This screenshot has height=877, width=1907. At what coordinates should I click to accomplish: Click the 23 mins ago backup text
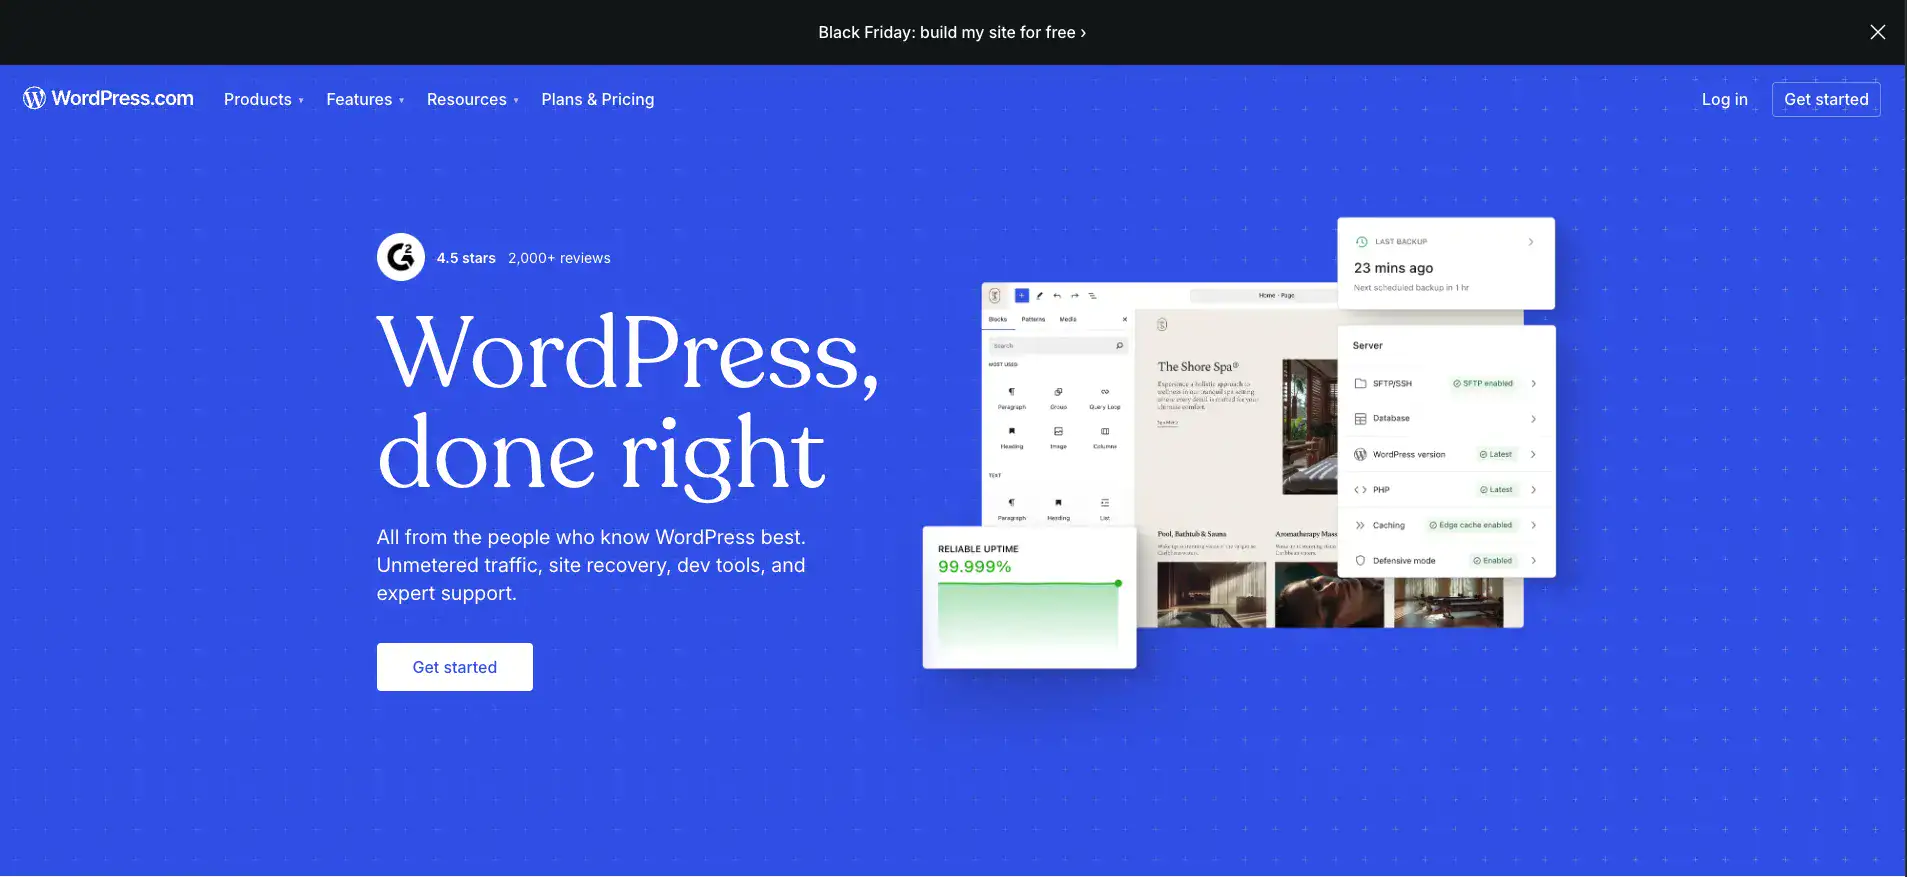(x=1393, y=268)
